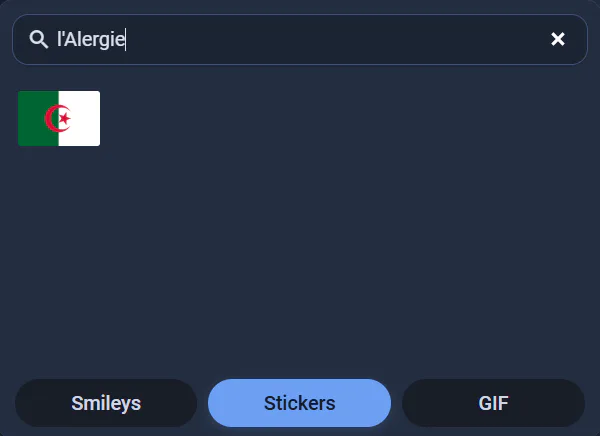Click the red crescent on the flag sticker
The image size is (600, 436).
pos(54,118)
